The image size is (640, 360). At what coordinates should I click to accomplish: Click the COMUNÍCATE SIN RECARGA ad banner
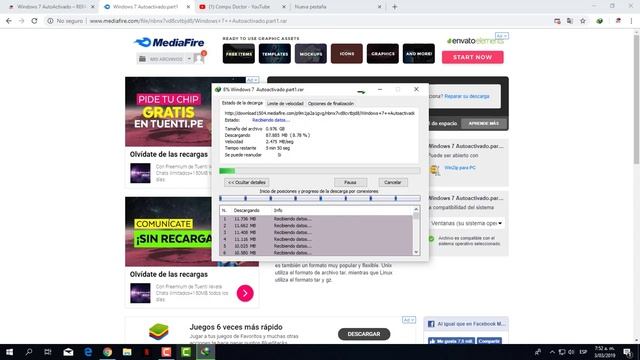(x=169, y=231)
